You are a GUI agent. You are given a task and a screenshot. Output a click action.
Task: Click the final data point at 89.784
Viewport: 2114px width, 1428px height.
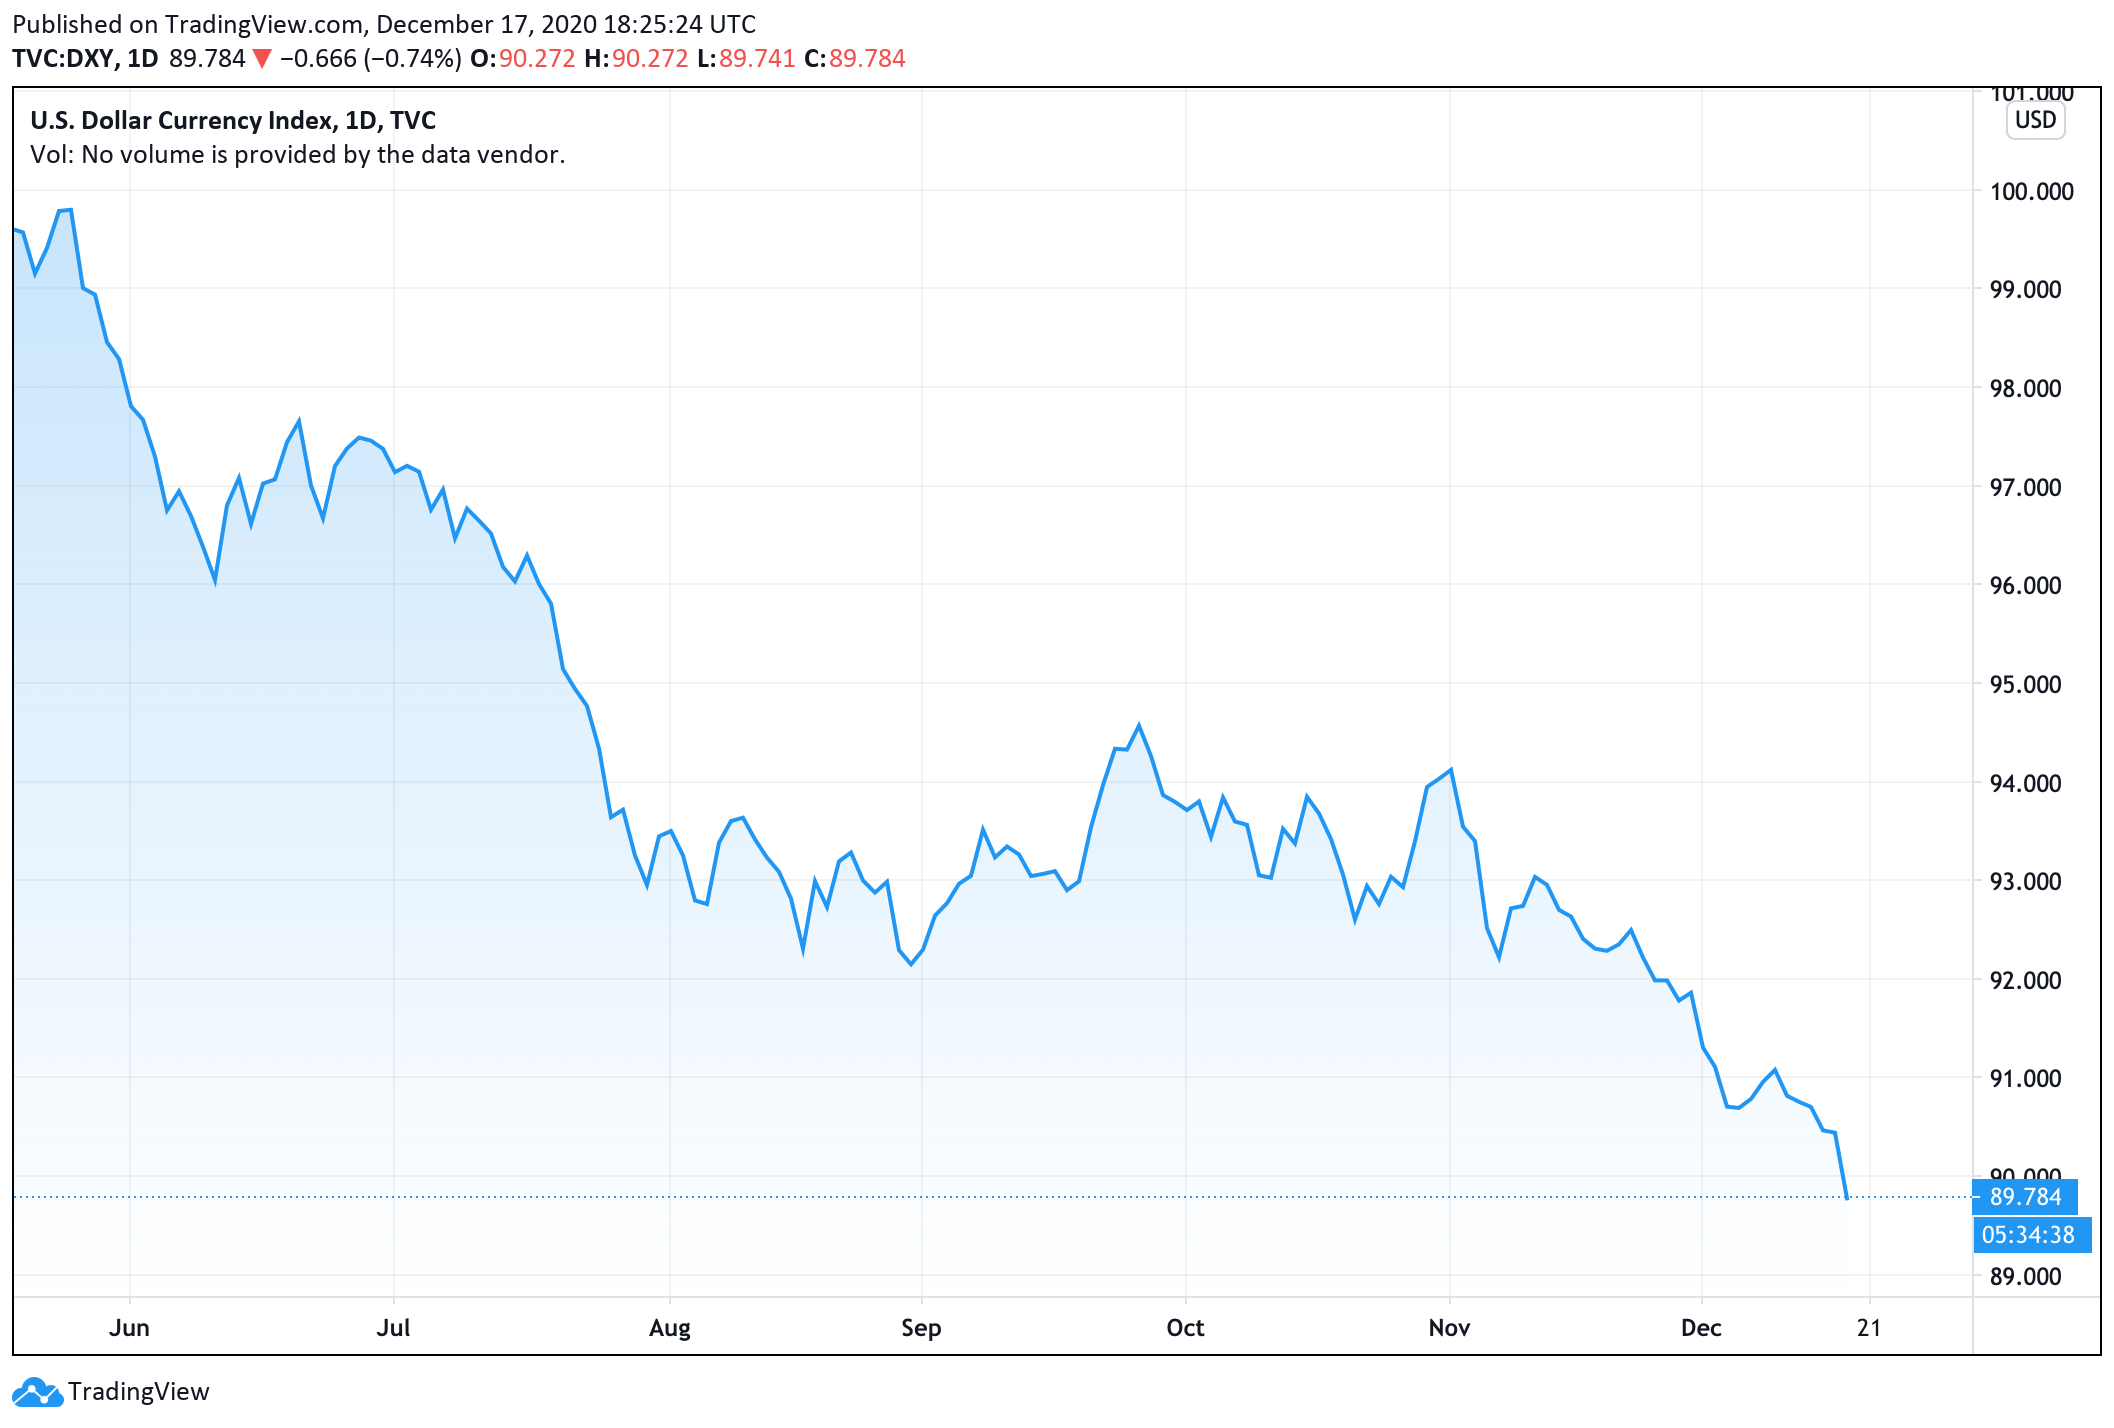click(1846, 1197)
